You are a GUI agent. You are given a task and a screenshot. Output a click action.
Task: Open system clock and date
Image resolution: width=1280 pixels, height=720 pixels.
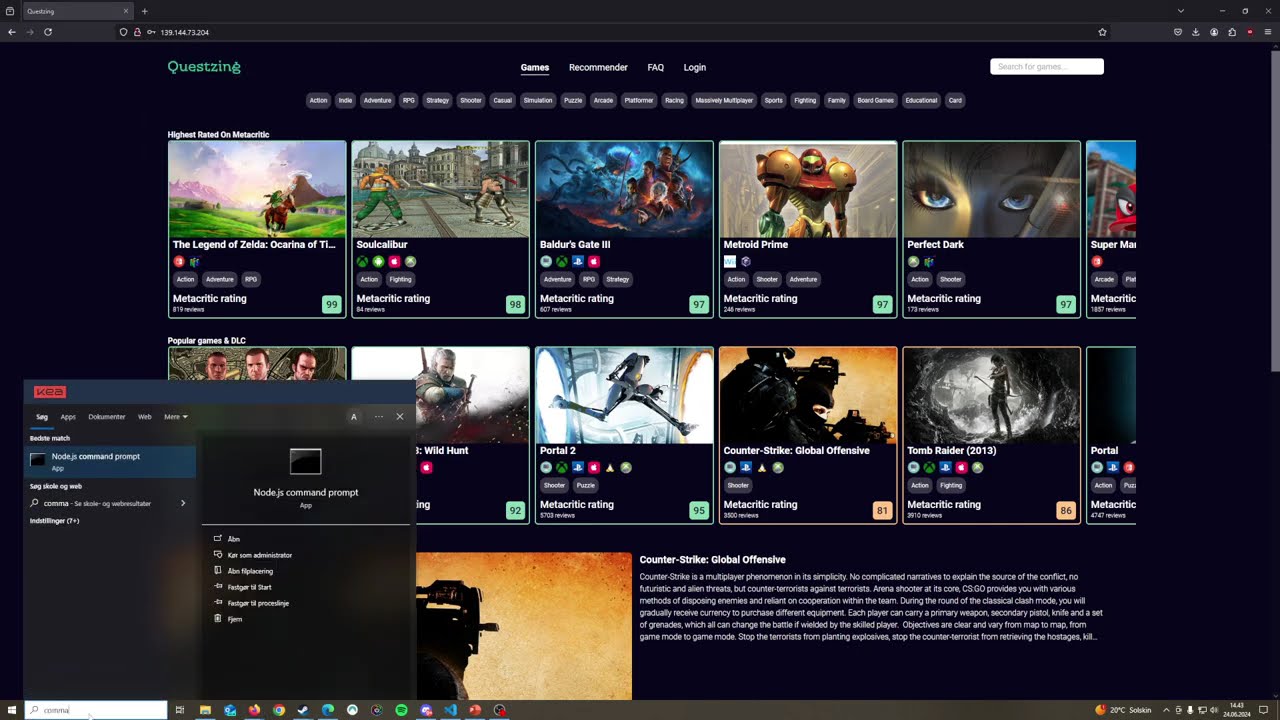(1238, 710)
